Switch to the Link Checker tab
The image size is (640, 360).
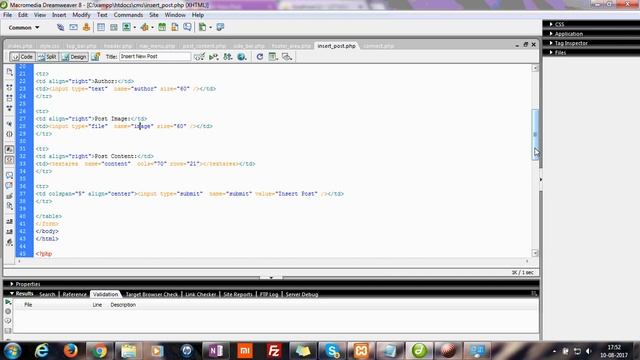[200, 294]
